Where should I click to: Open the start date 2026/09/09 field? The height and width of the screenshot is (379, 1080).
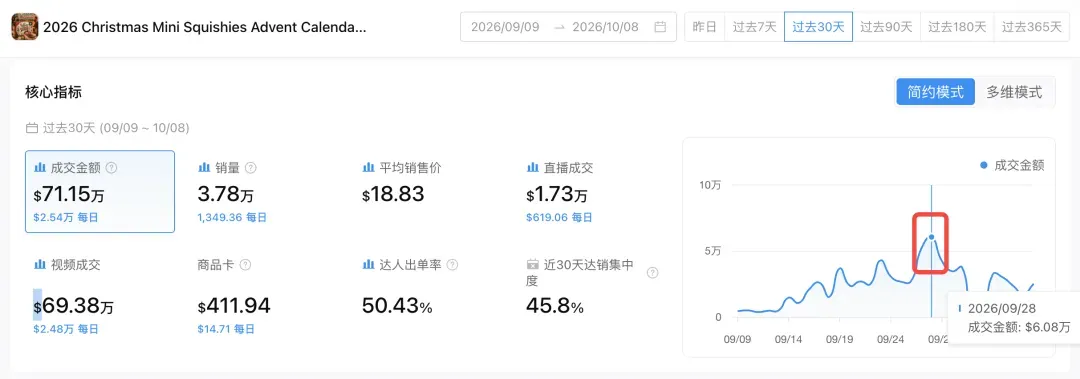pyautogui.click(x=505, y=28)
